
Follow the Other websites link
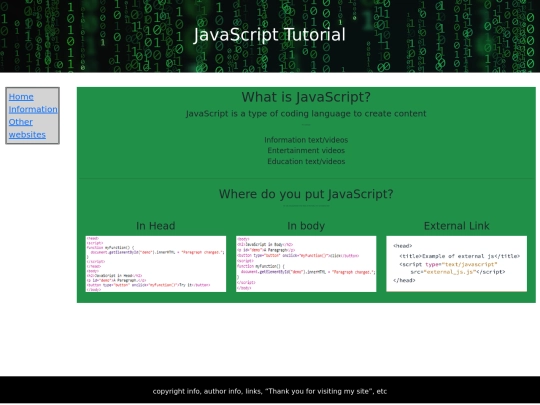point(27,128)
